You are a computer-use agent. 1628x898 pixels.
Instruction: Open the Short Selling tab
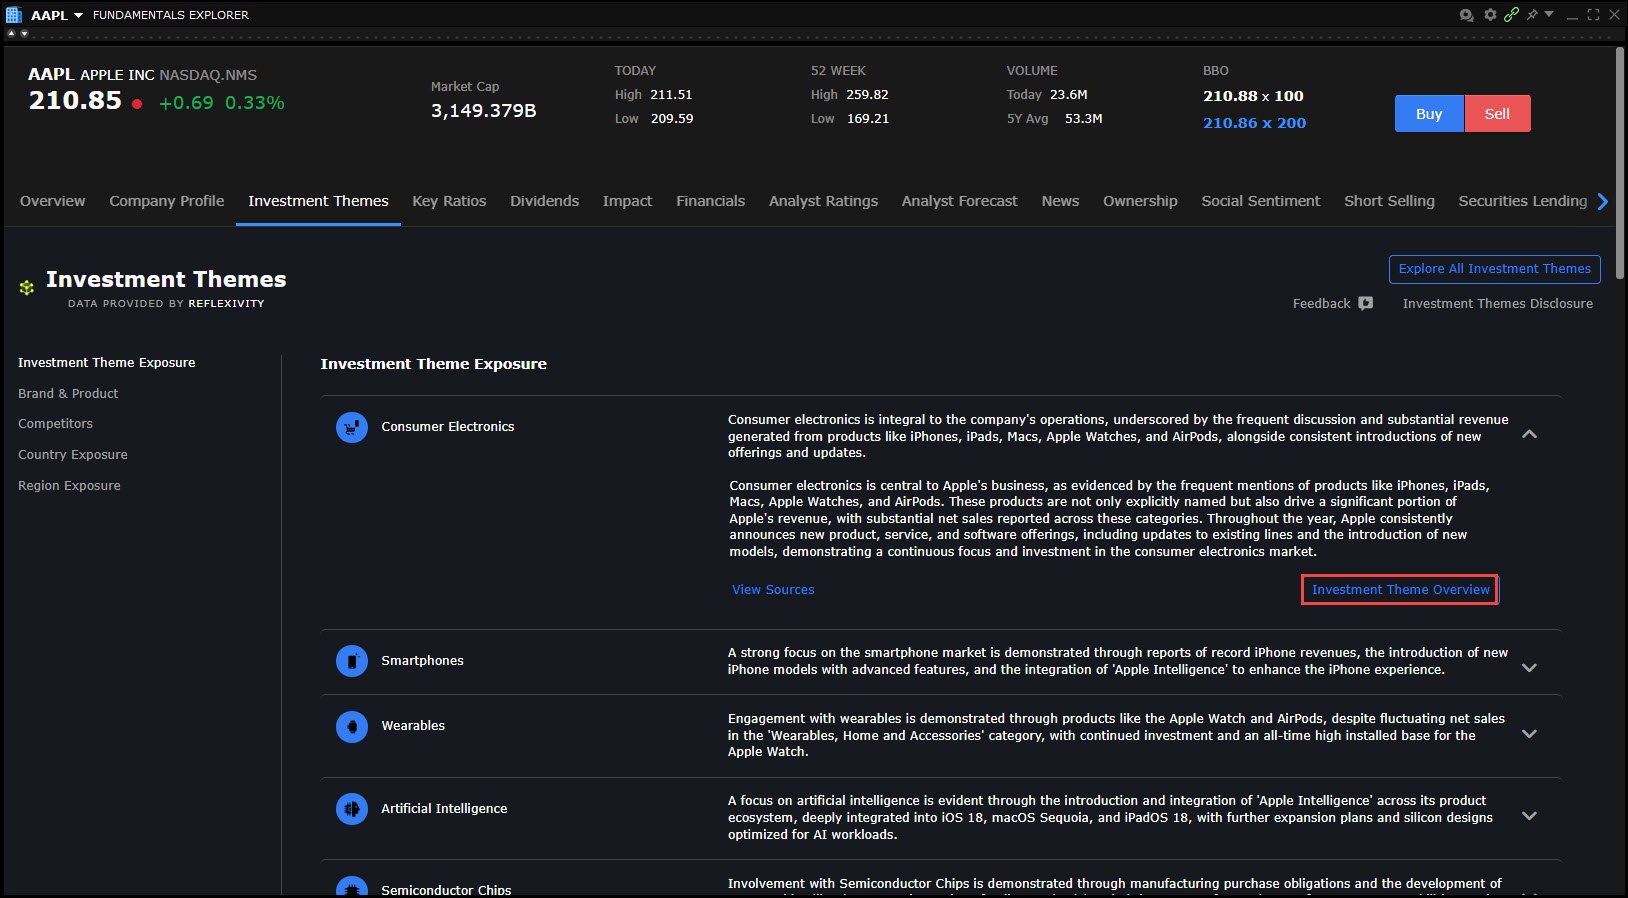pyautogui.click(x=1389, y=201)
